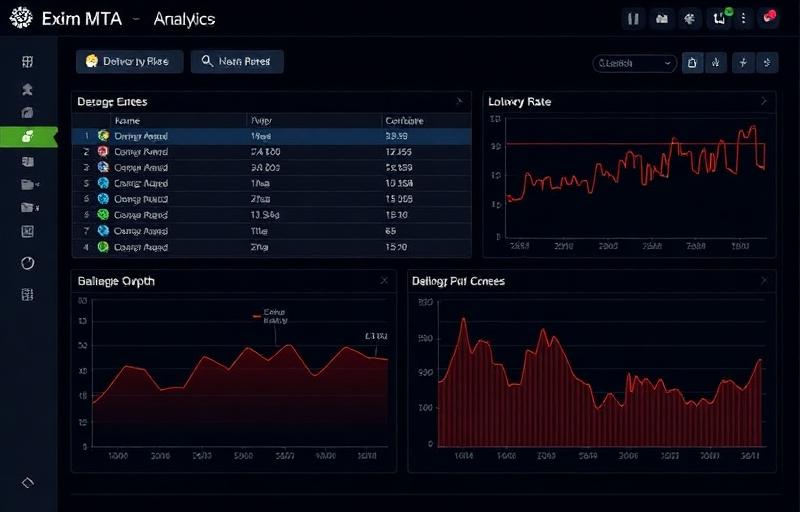
Task: Click the lightning bolt toolbar button
Action: coord(743,63)
